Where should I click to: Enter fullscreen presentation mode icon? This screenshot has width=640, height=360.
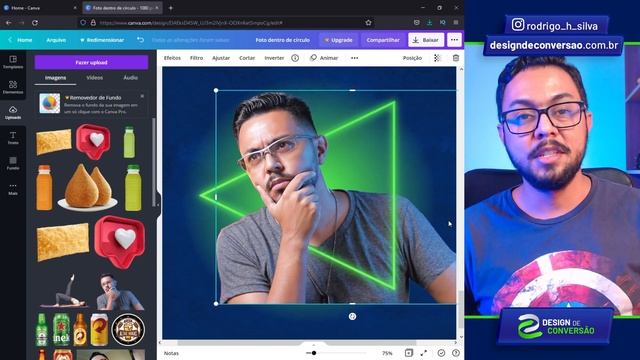pyautogui.click(x=424, y=353)
